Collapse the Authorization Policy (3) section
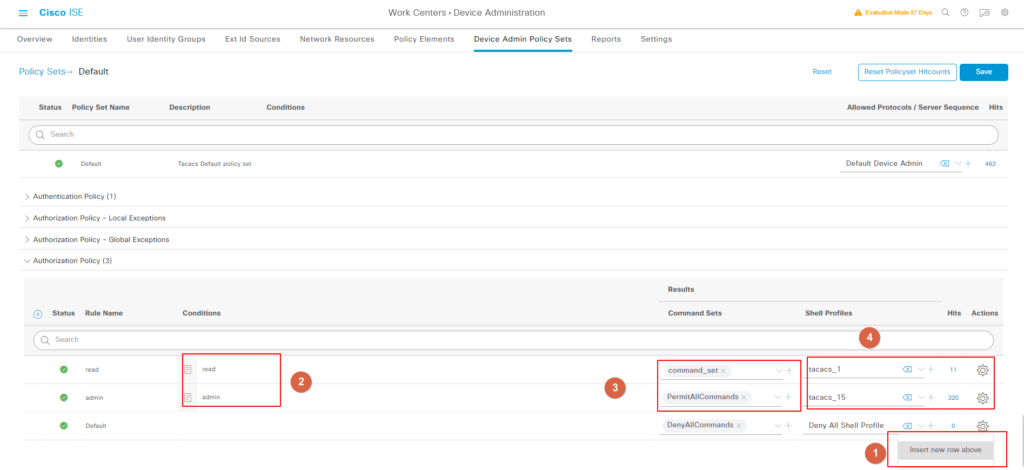 click(x=27, y=261)
